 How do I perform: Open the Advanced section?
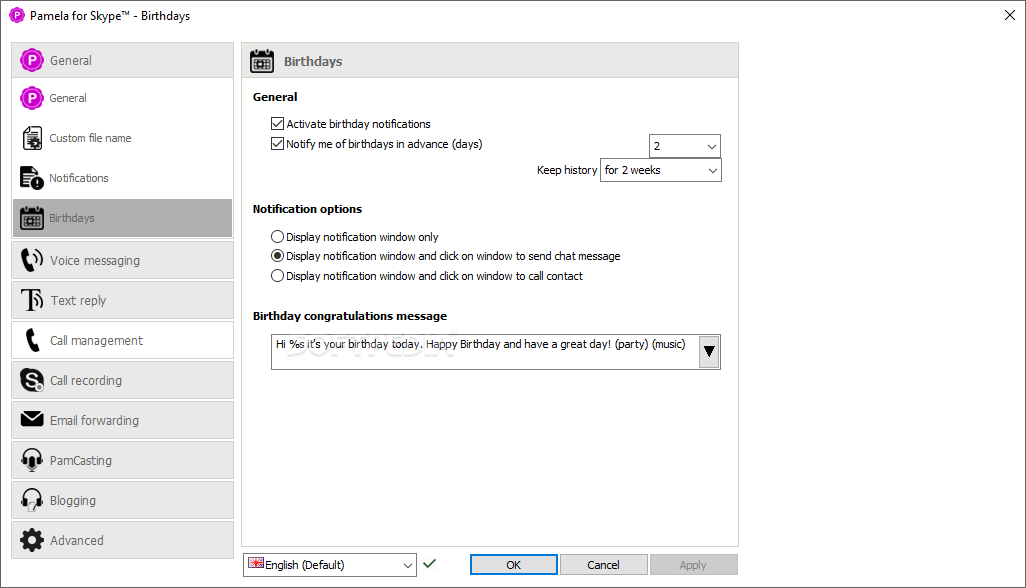[122, 540]
